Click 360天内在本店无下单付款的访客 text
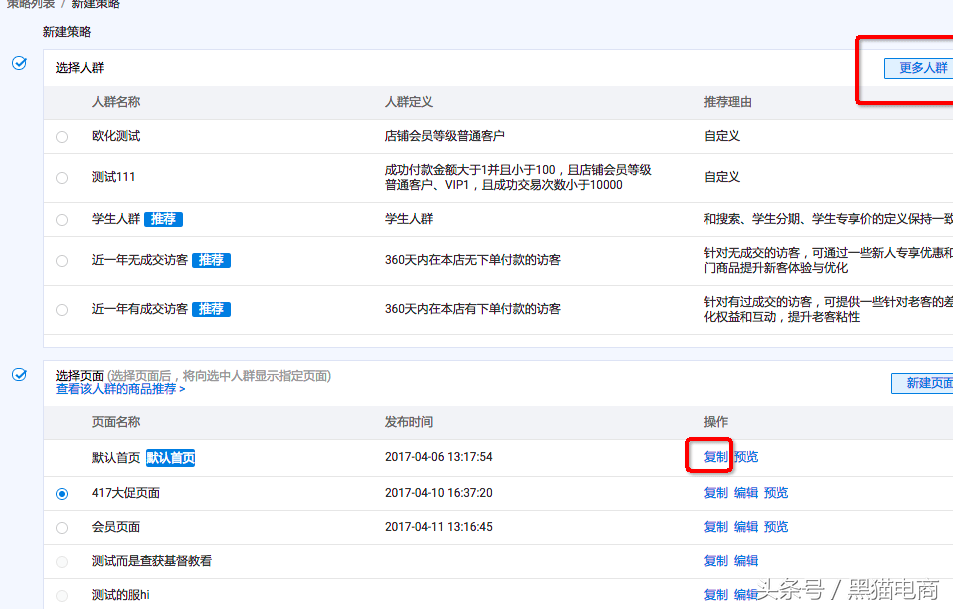The image size is (953, 609). coord(473,260)
